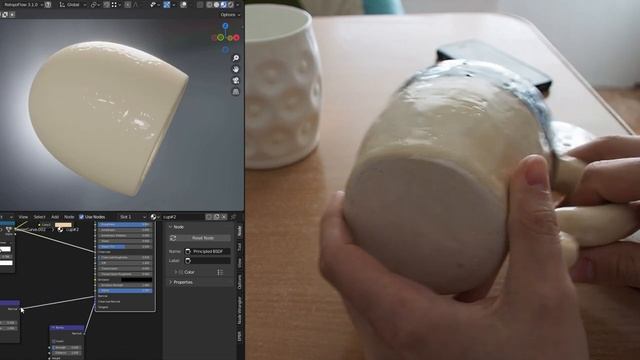Click the black Emission color swatch

pos(136,280)
